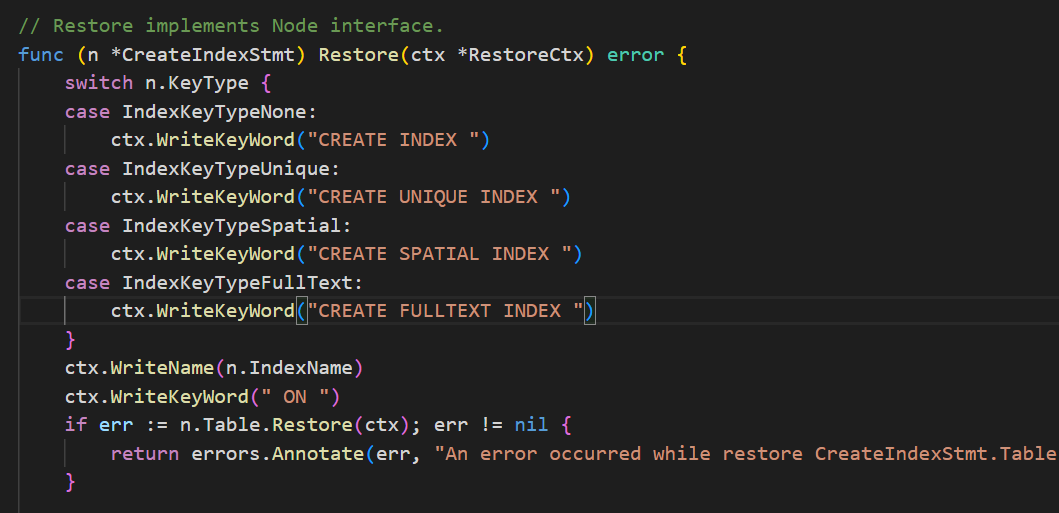Click the "Restore implements Node interface" comment
Image resolution: width=1059 pixels, height=513 pixels.
point(230,25)
